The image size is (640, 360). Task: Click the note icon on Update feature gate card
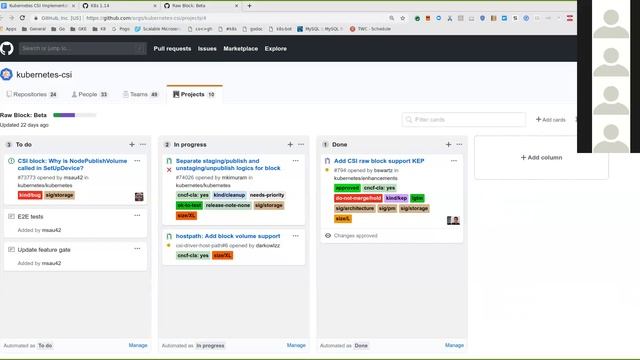[x=11, y=249]
